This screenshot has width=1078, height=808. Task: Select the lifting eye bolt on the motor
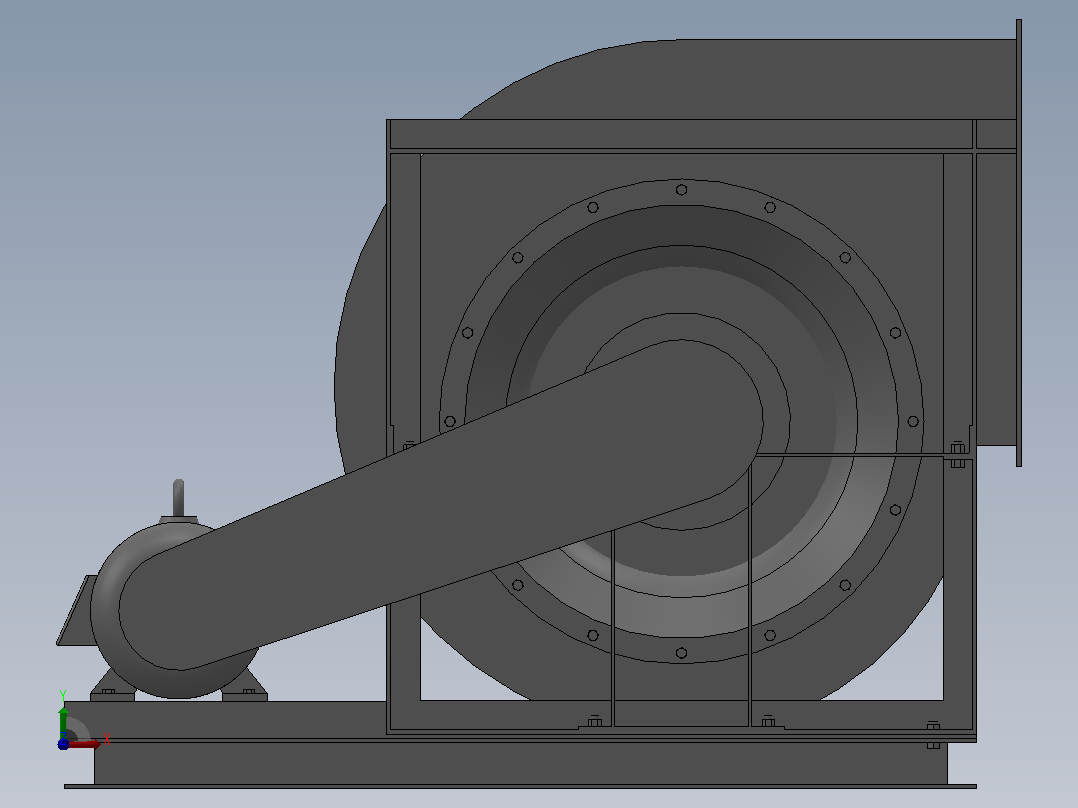tap(179, 499)
